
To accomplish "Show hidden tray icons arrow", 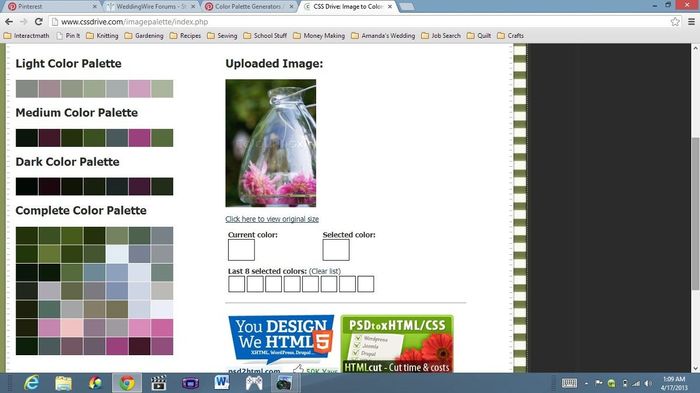I will tap(586, 383).
